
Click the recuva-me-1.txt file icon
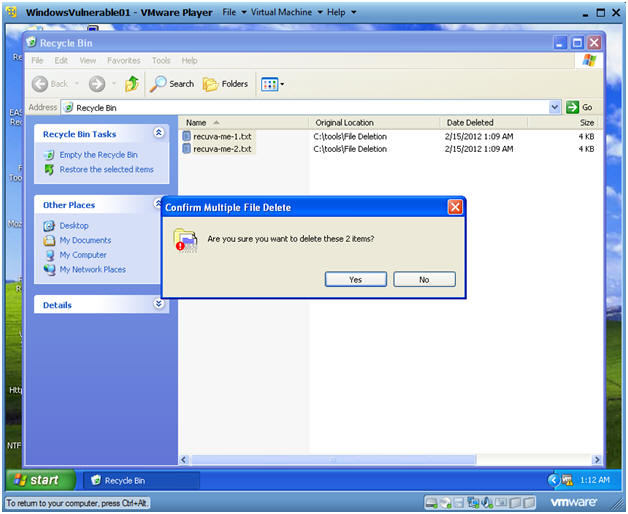186,136
